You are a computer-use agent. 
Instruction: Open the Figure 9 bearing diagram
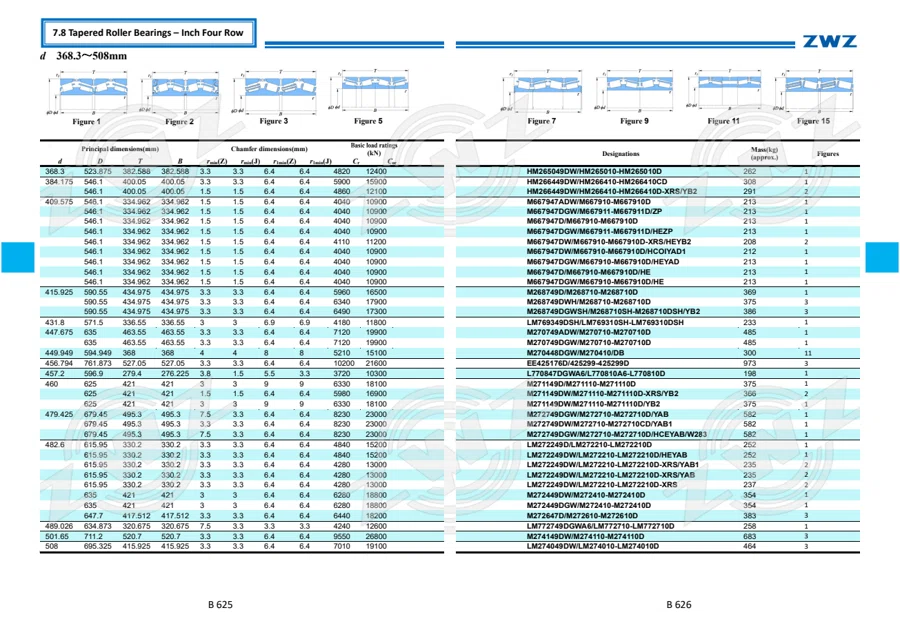point(634,92)
